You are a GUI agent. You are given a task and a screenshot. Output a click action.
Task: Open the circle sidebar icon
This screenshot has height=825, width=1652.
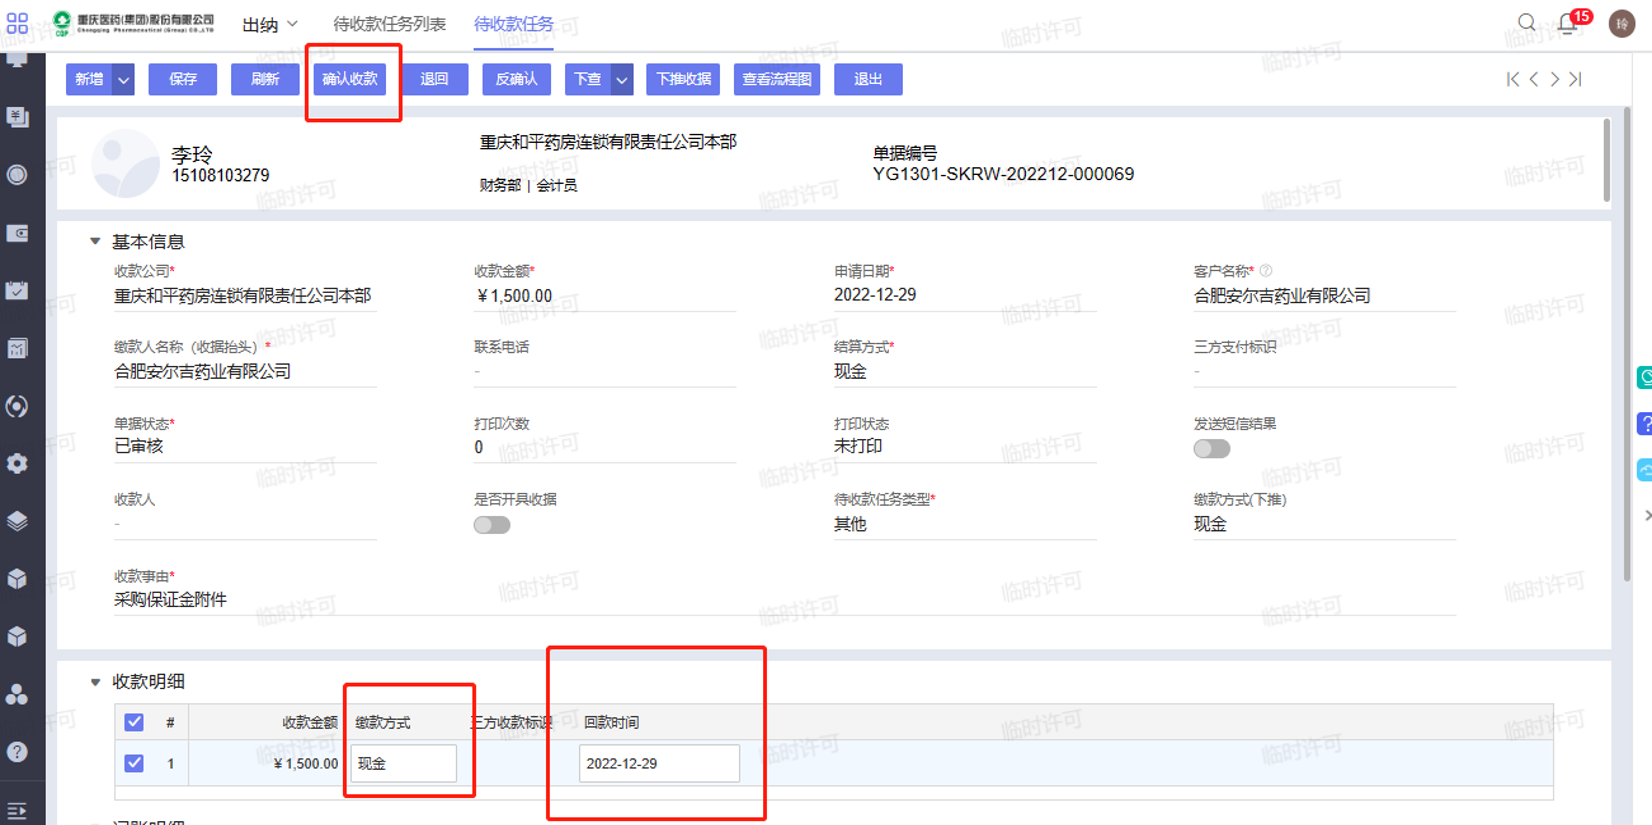point(17,175)
